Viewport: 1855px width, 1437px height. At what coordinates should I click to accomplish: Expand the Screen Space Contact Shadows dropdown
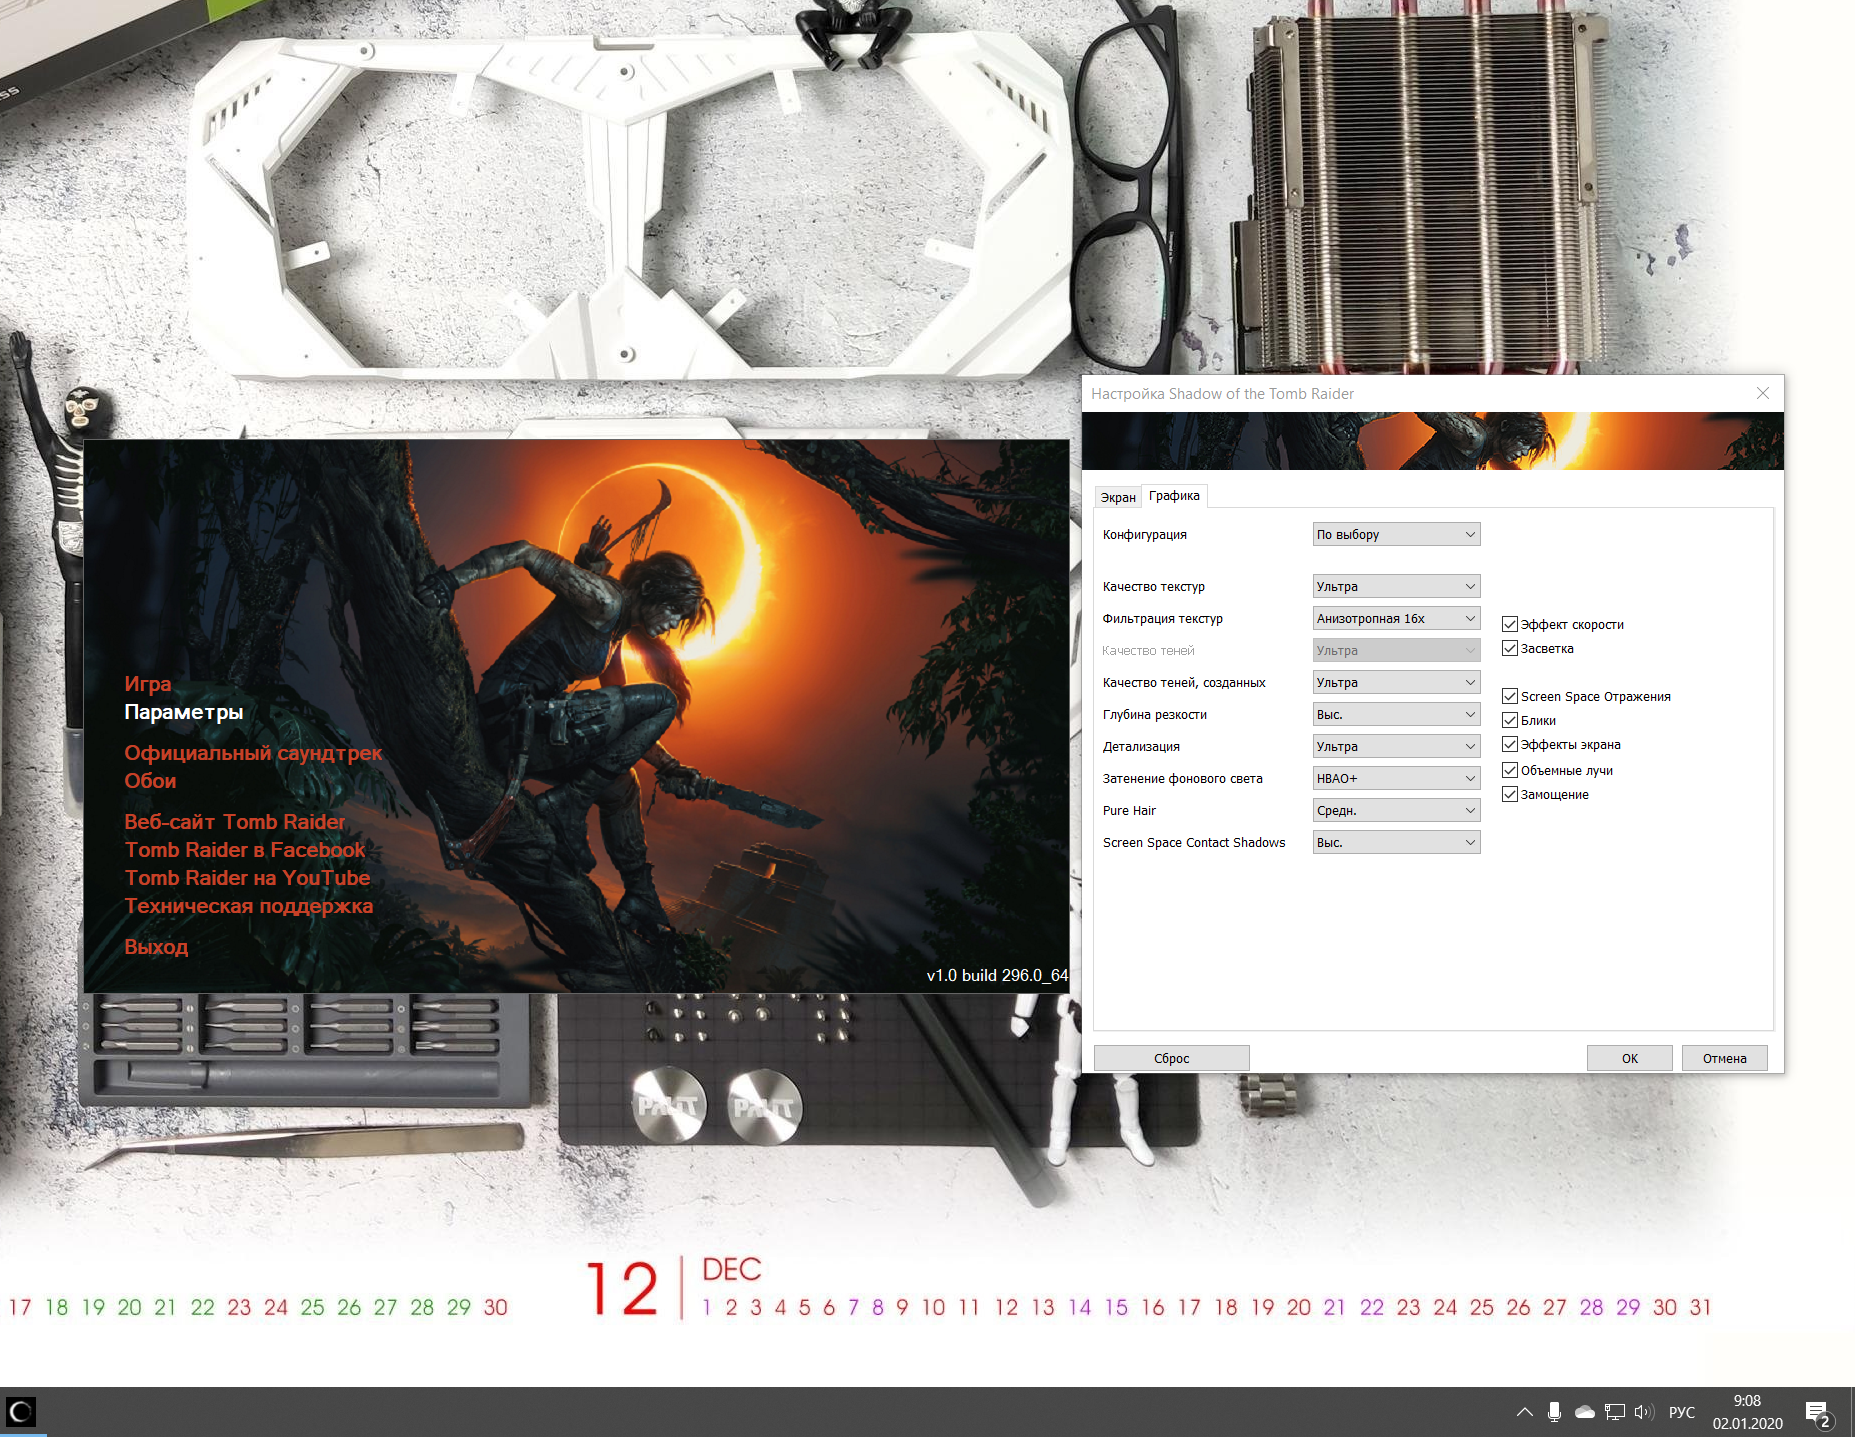(x=1396, y=842)
